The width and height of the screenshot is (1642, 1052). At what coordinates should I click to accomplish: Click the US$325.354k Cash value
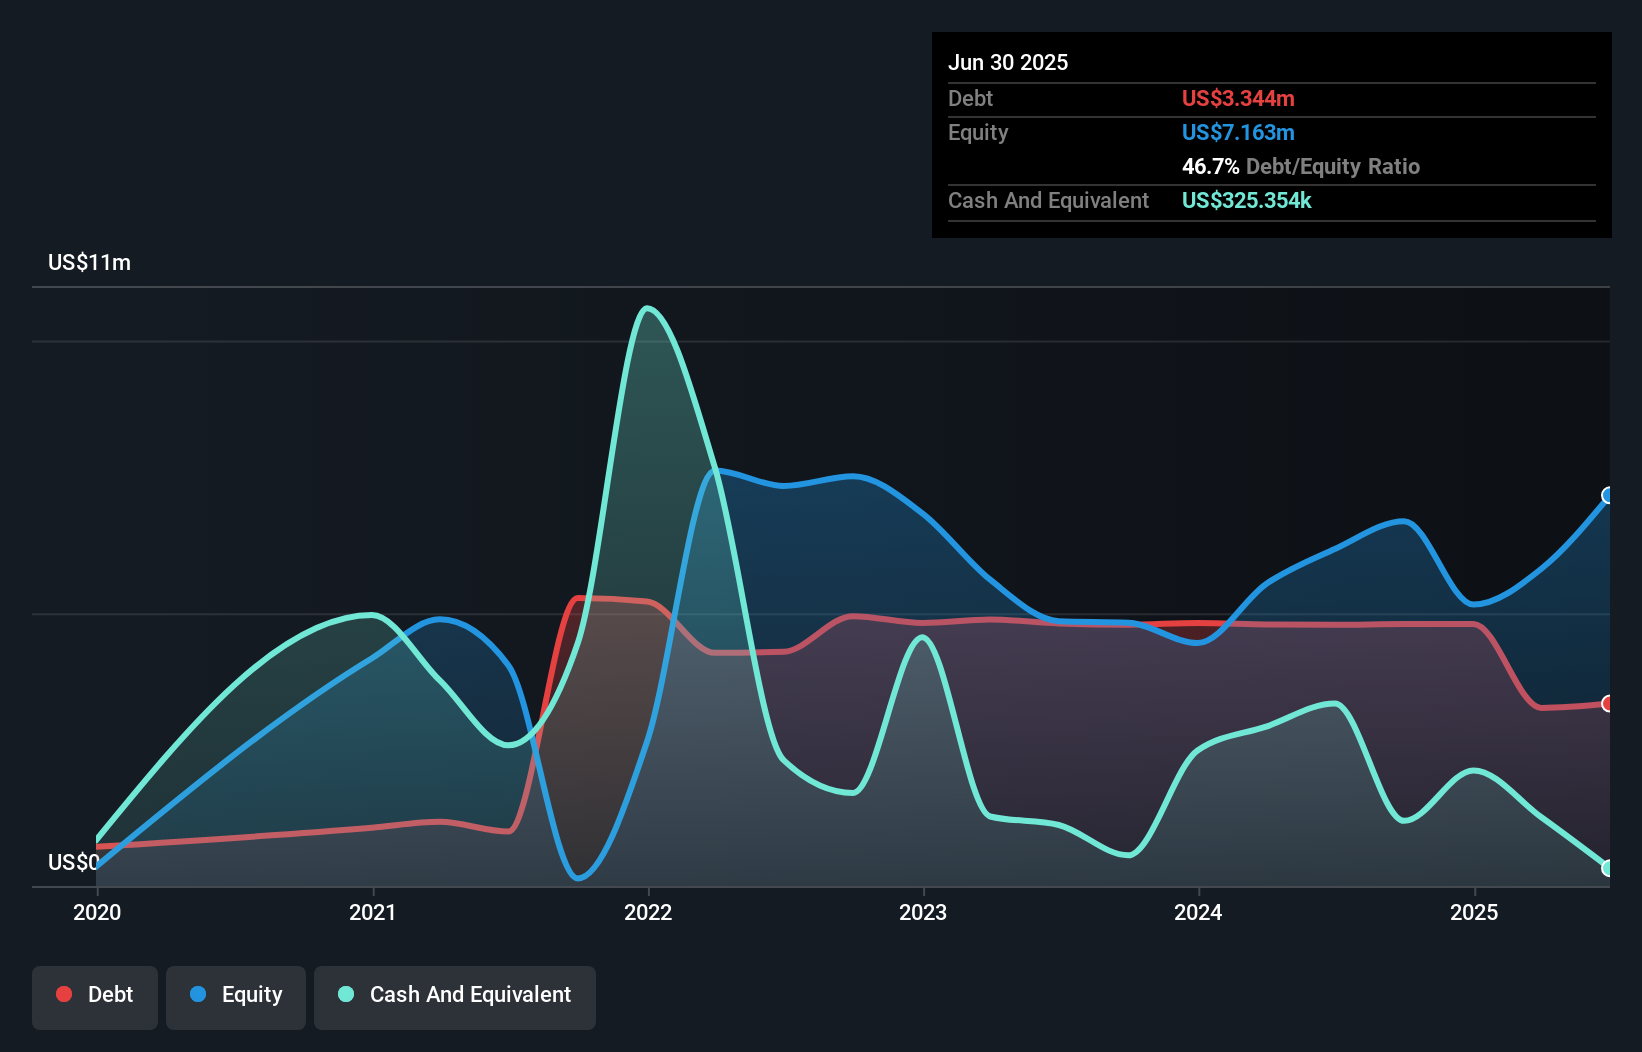1246,200
